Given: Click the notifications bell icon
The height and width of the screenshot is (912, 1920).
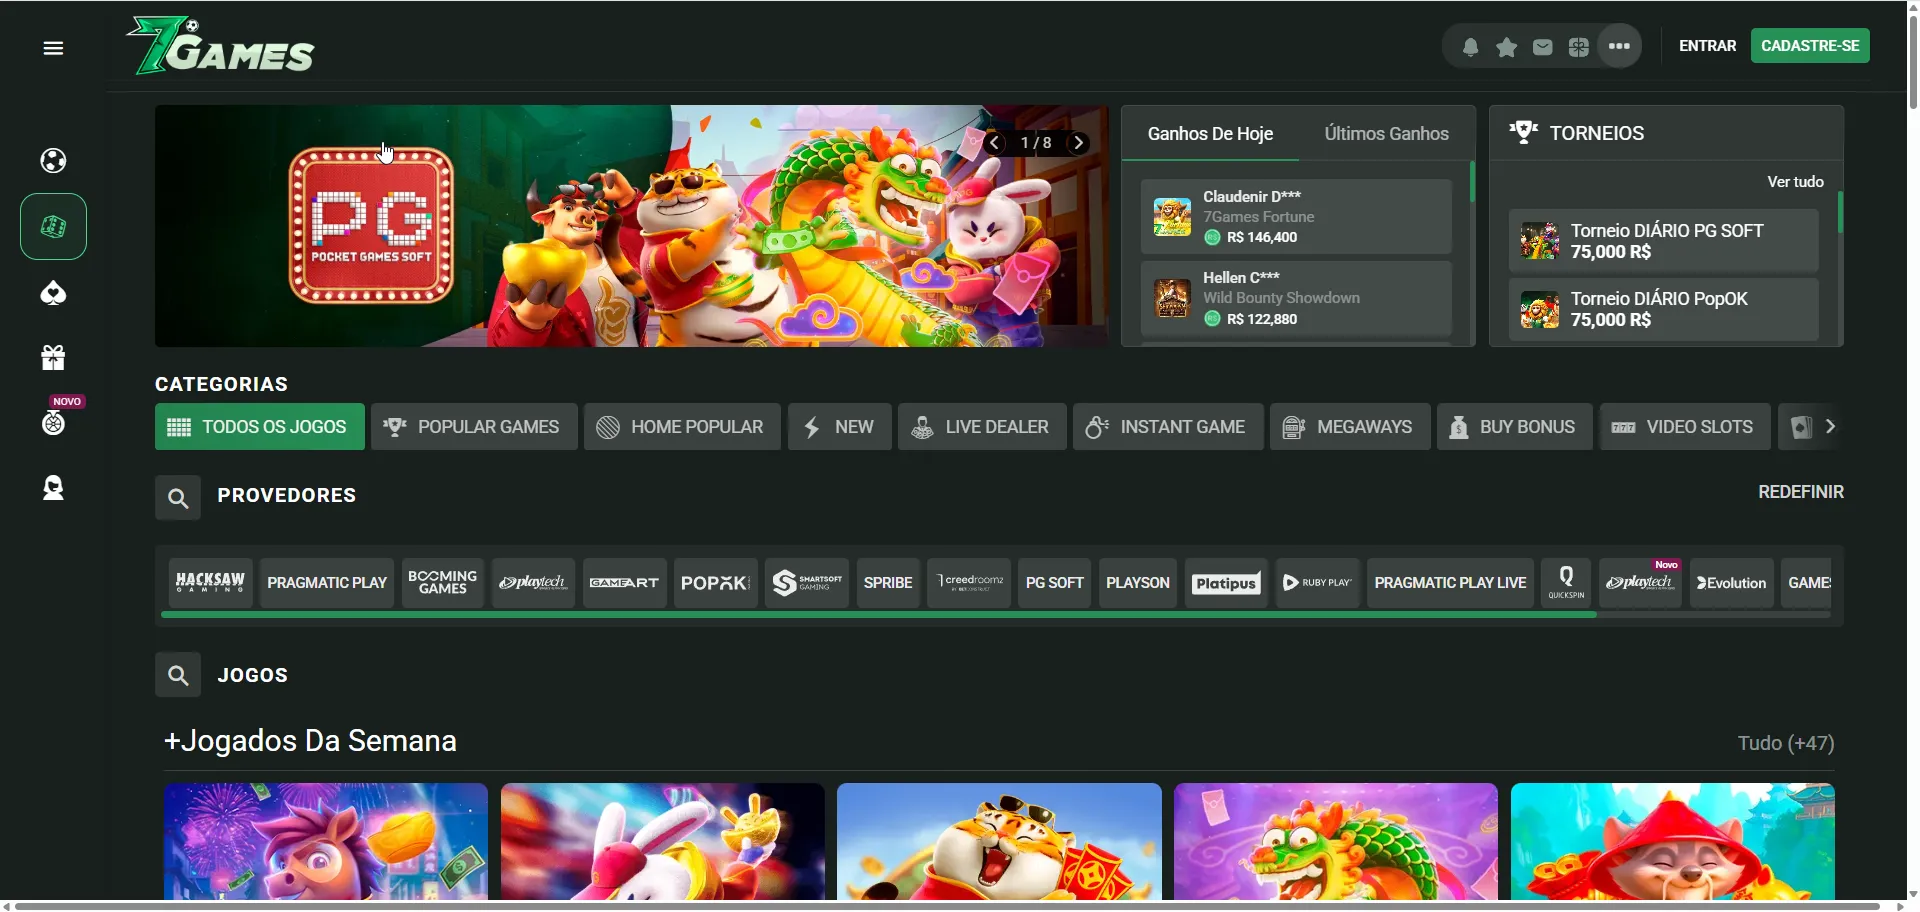Looking at the screenshot, I should click(x=1471, y=47).
